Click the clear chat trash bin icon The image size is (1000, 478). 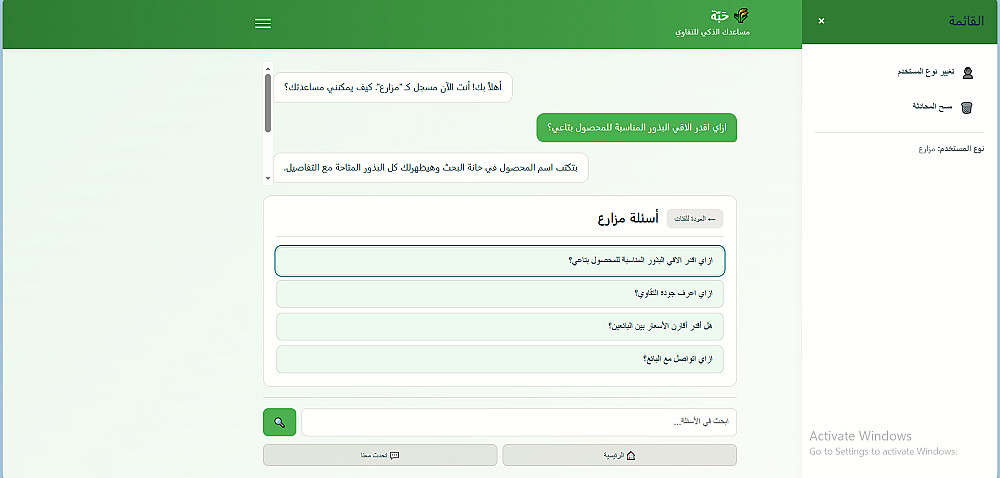[x=967, y=107]
